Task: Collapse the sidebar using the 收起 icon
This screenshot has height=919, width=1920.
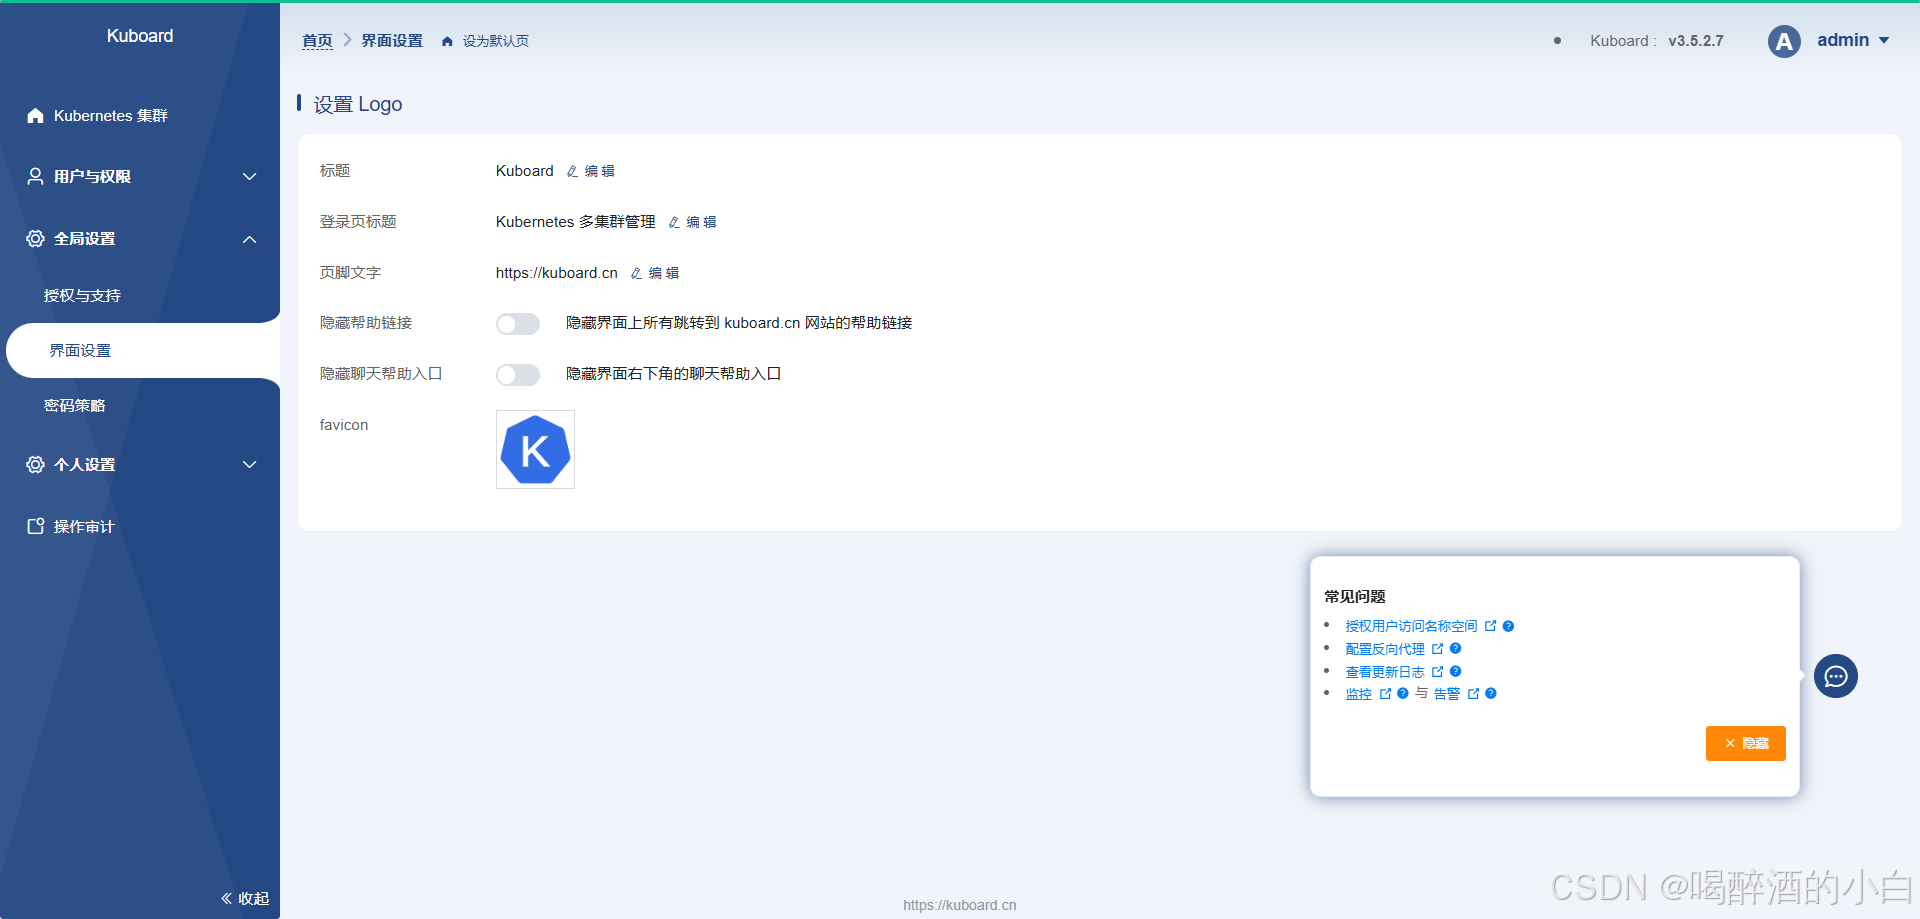Action: pyautogui.click(x=225, y=898)
